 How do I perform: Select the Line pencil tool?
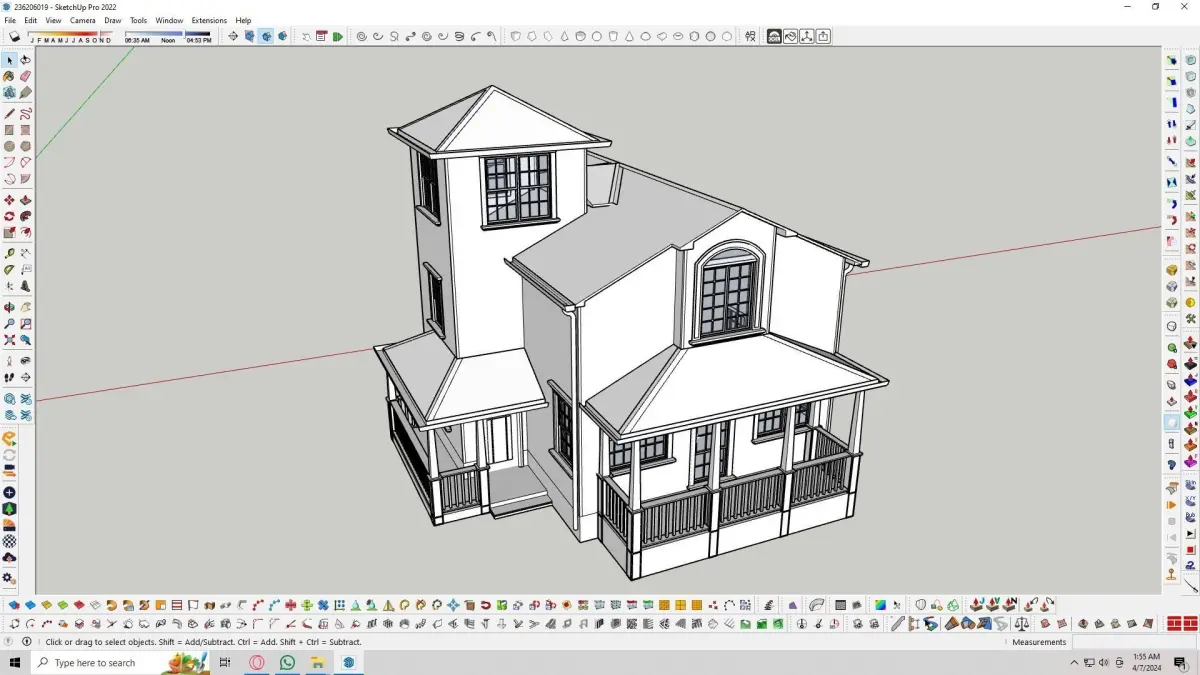[x=9, y=113]
